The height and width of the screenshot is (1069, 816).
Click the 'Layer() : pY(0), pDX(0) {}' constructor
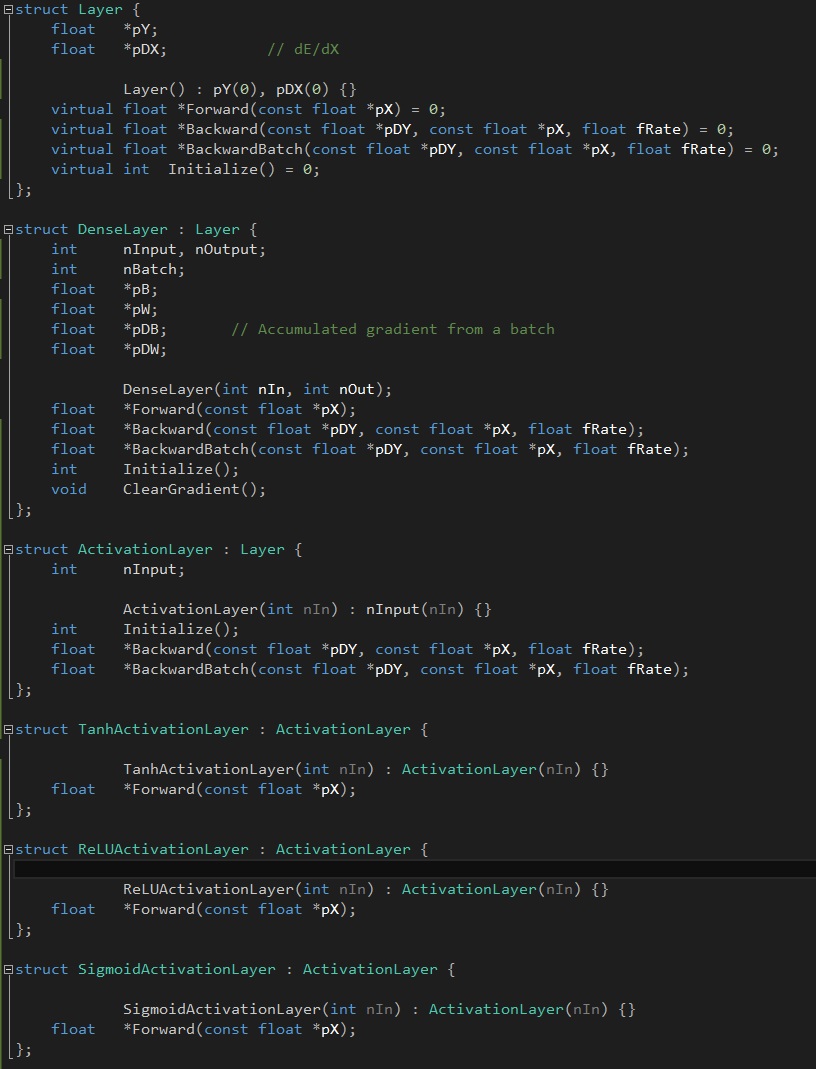240,89
